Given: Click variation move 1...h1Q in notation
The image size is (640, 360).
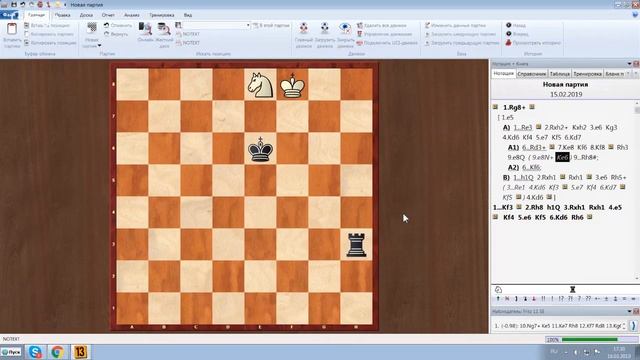Looking at the screenshot, I should (x=523, y=177).
